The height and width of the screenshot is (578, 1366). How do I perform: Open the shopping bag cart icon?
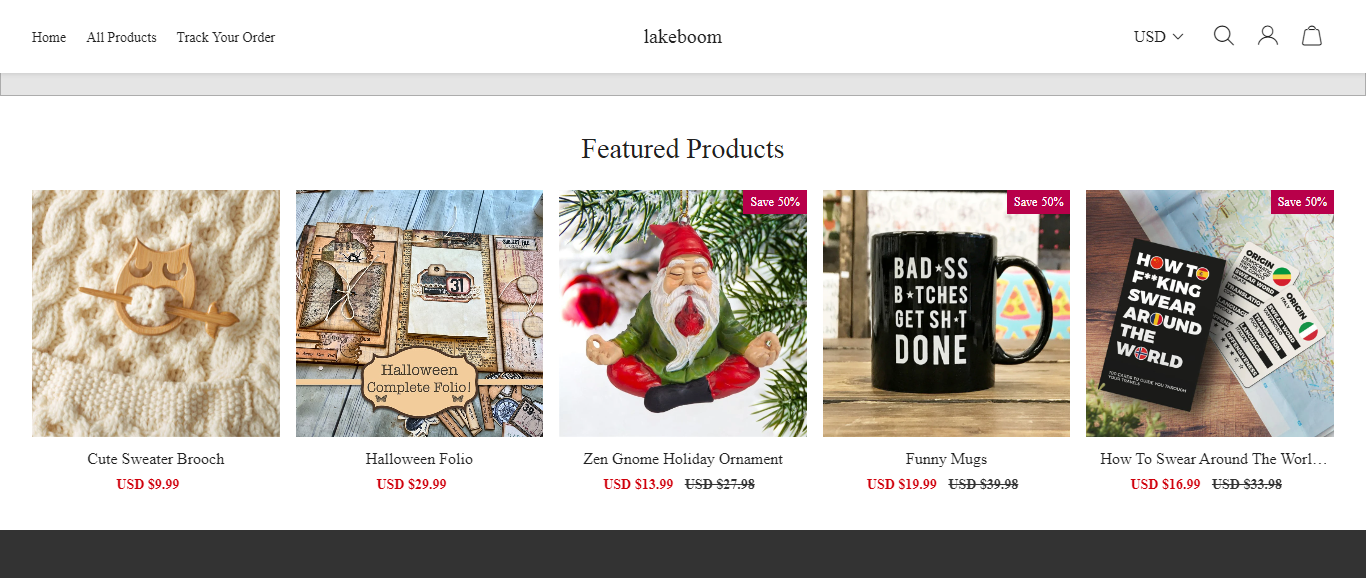point(1312,36)
